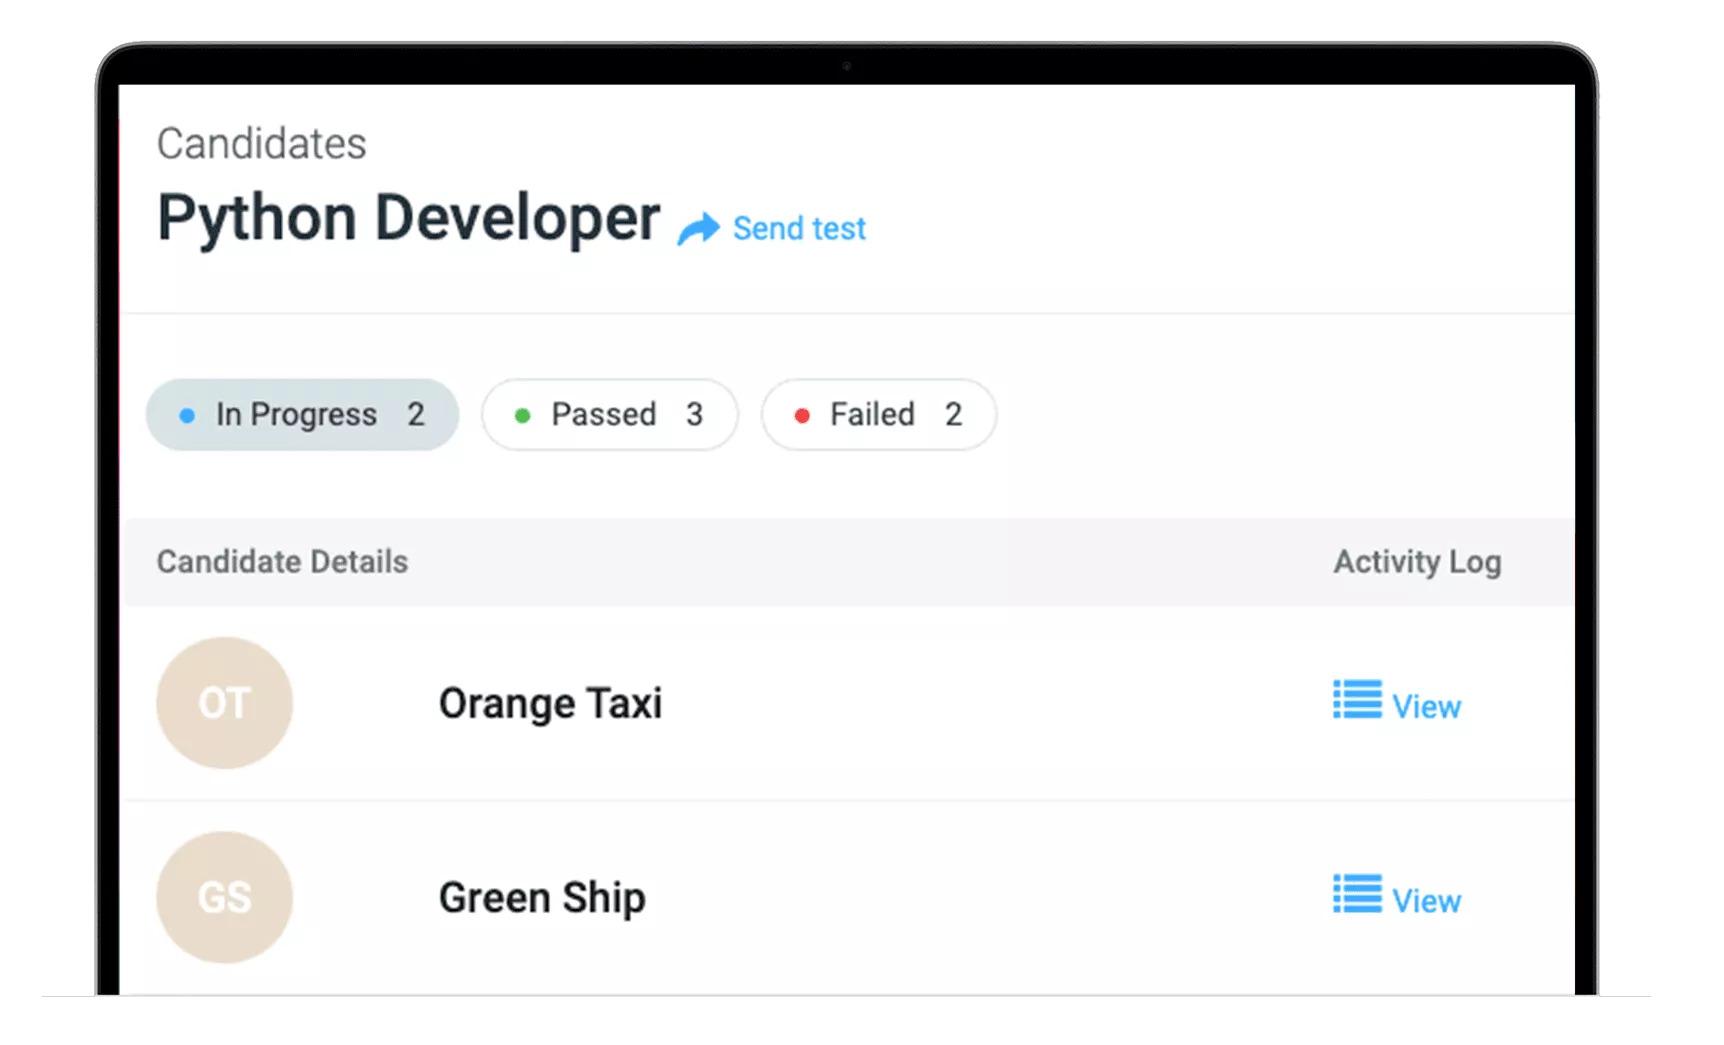The image size is (1724, 1045).
Task: Open the Orange Taxi candidate name
Action: (550, 704)
